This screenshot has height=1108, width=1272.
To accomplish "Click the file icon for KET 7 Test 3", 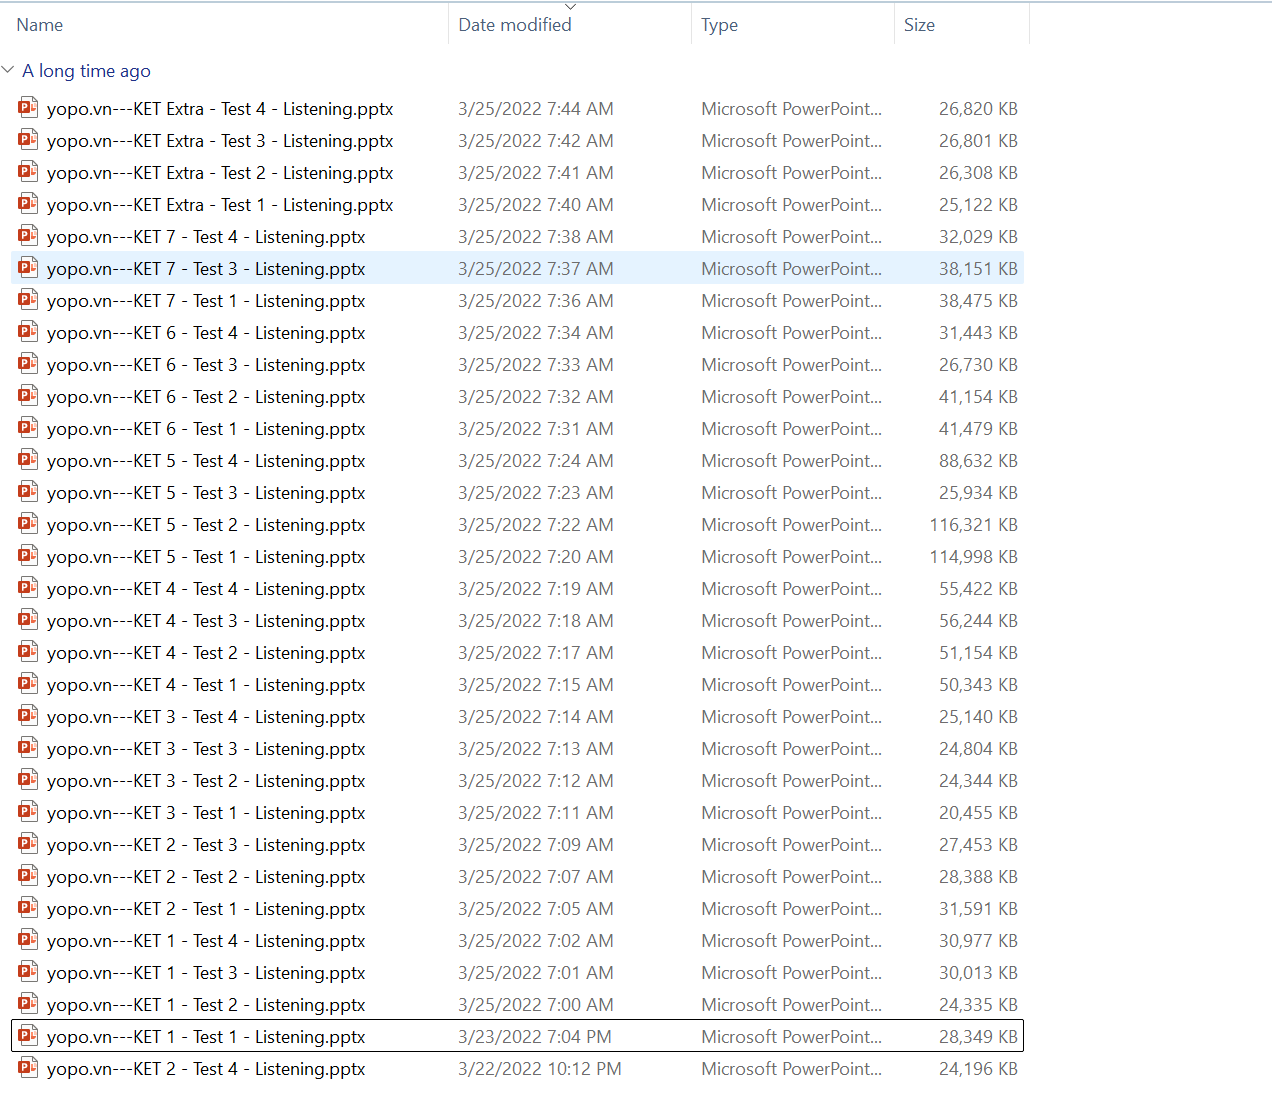I will [28, 268].
